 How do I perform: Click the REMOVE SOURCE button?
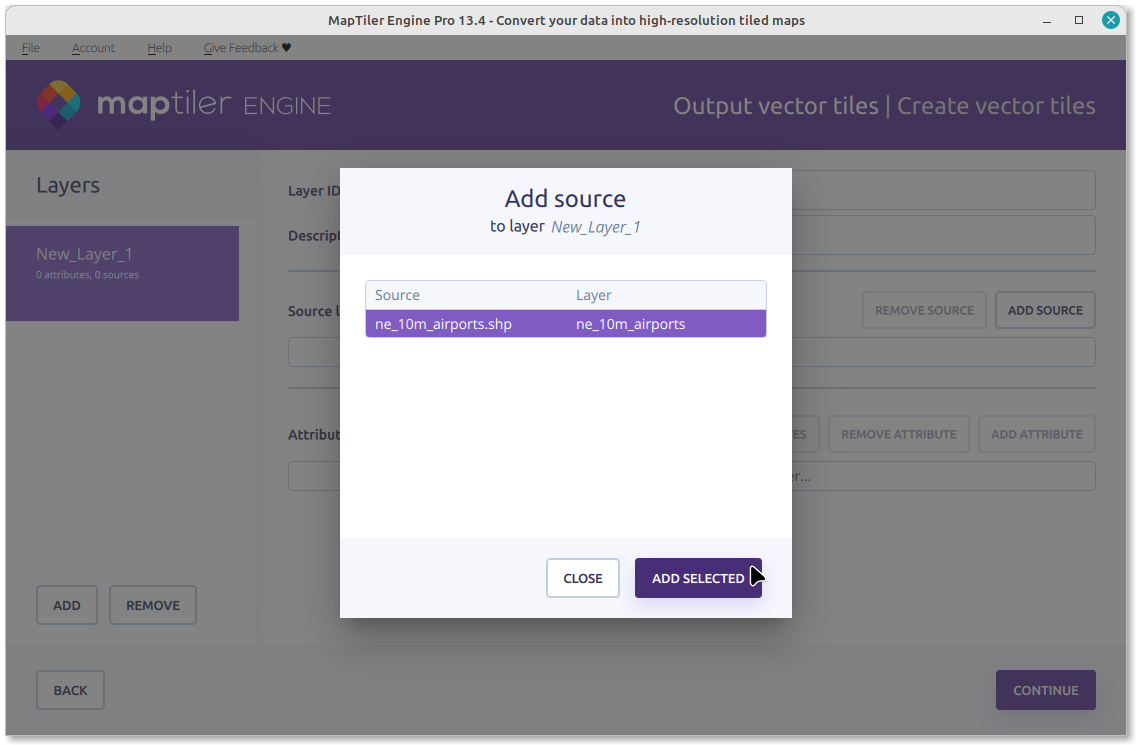pos(924,310)
